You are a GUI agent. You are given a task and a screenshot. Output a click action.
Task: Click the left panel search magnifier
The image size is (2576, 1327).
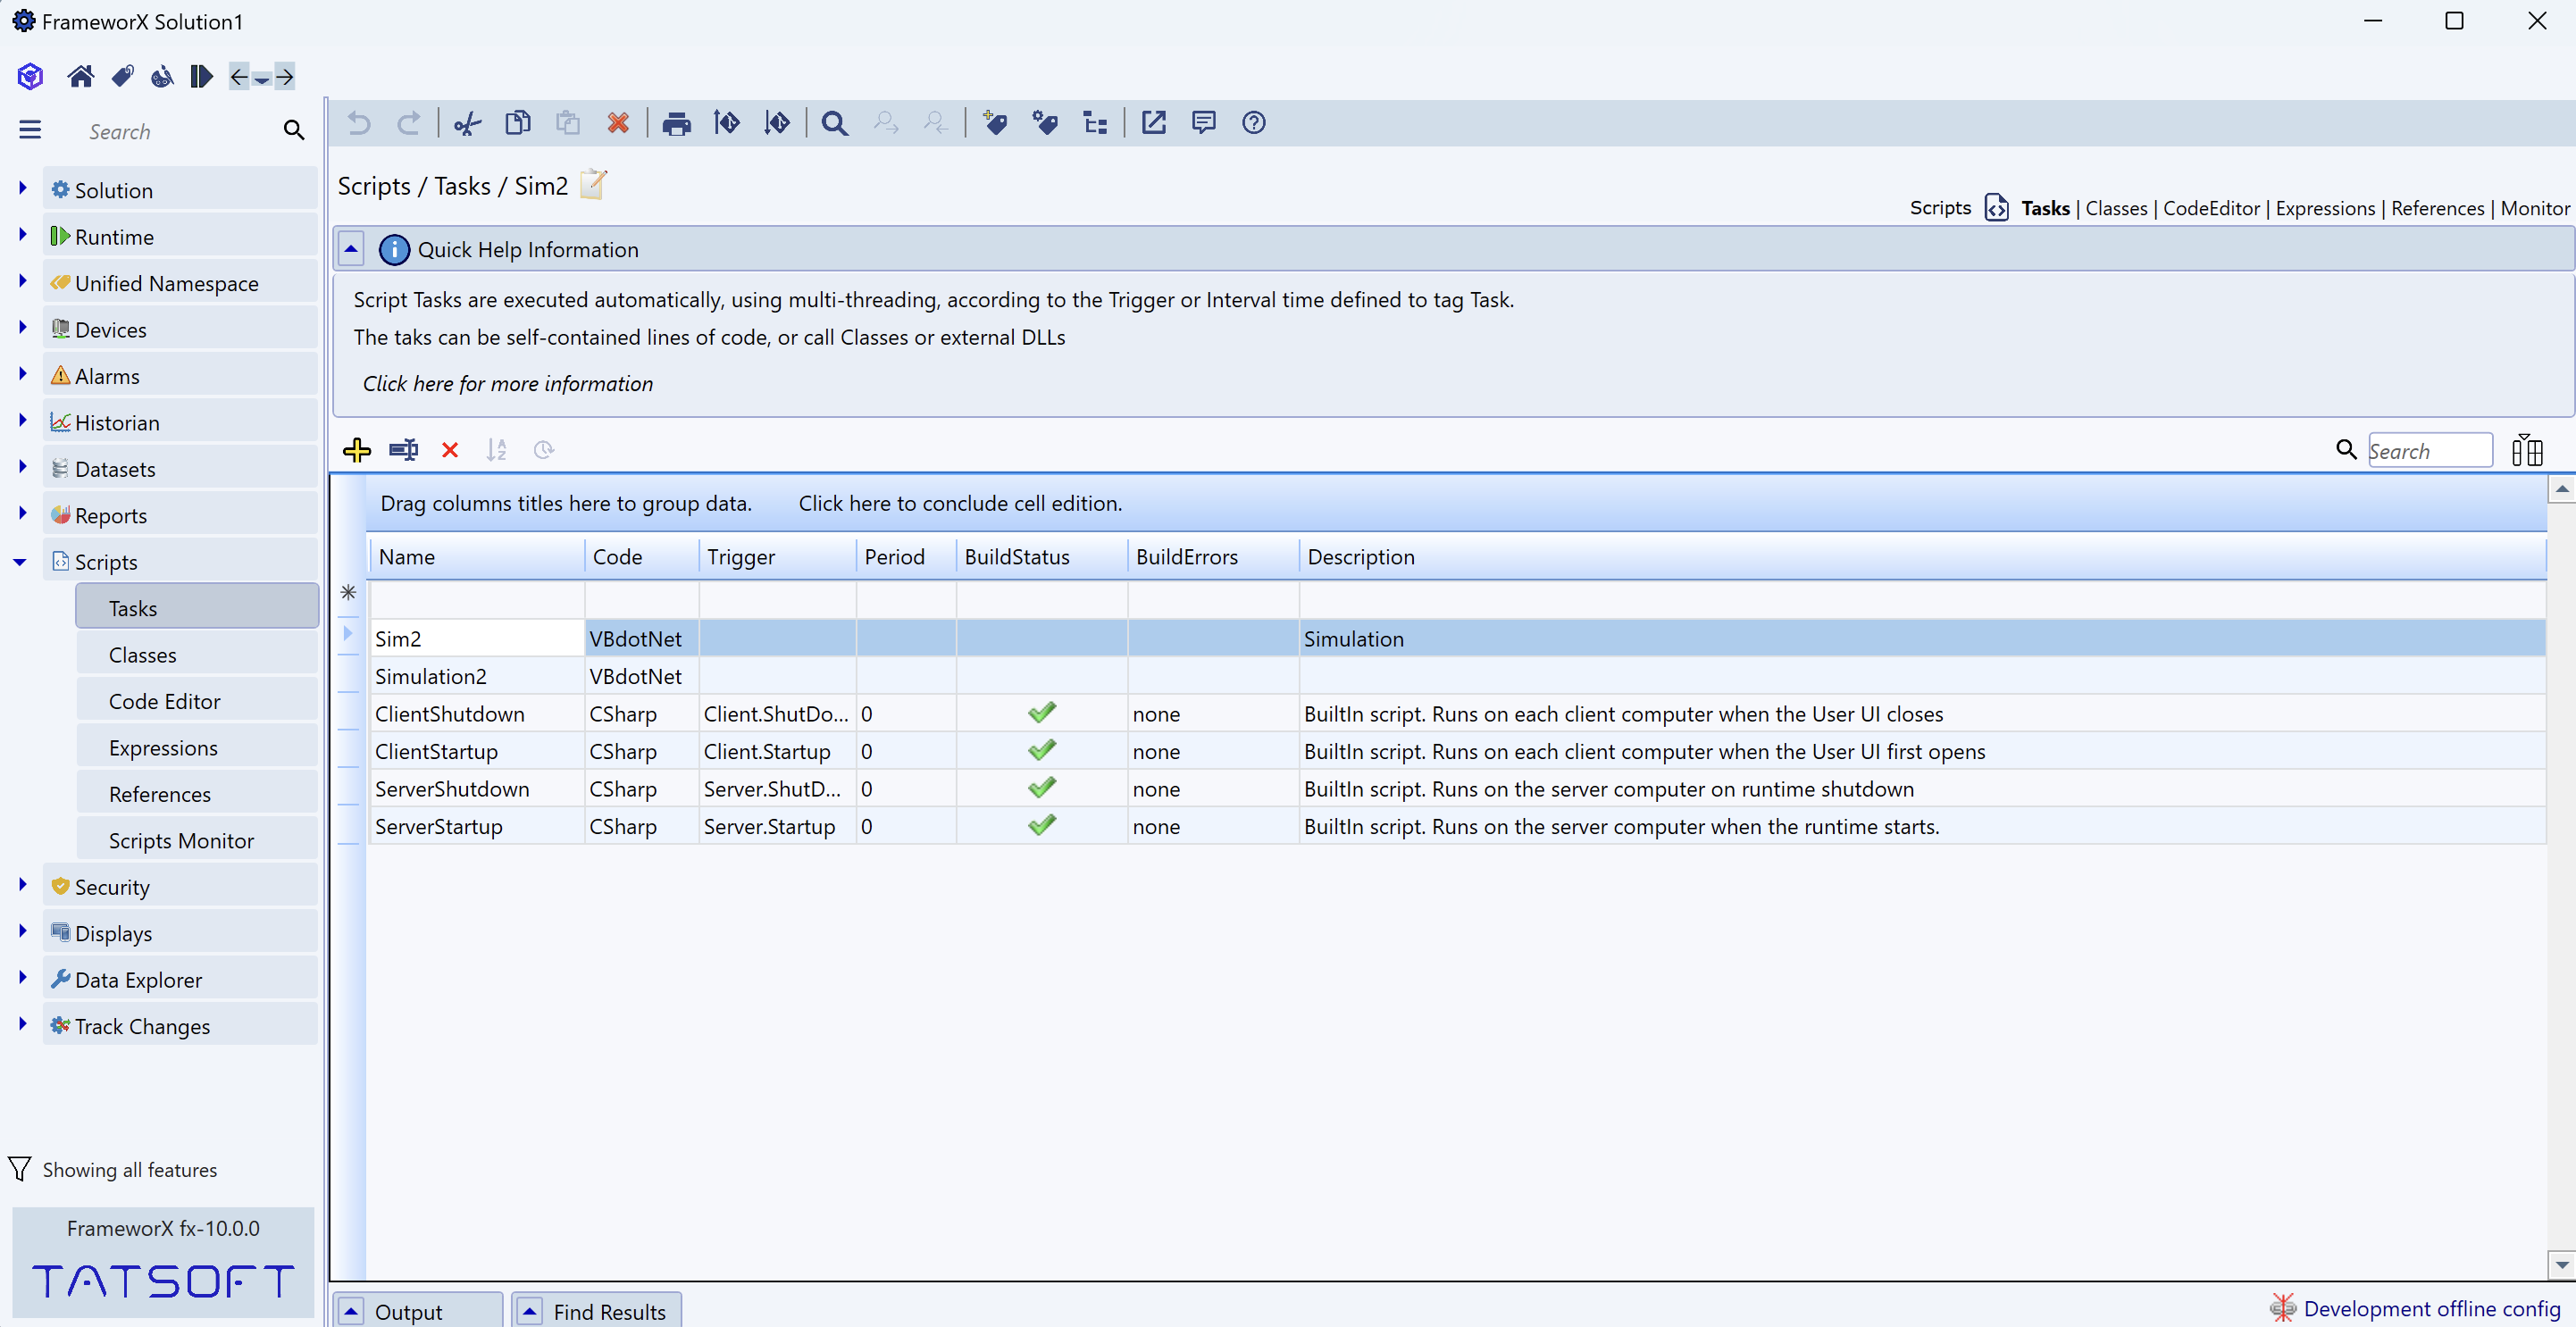click(294, 130)
